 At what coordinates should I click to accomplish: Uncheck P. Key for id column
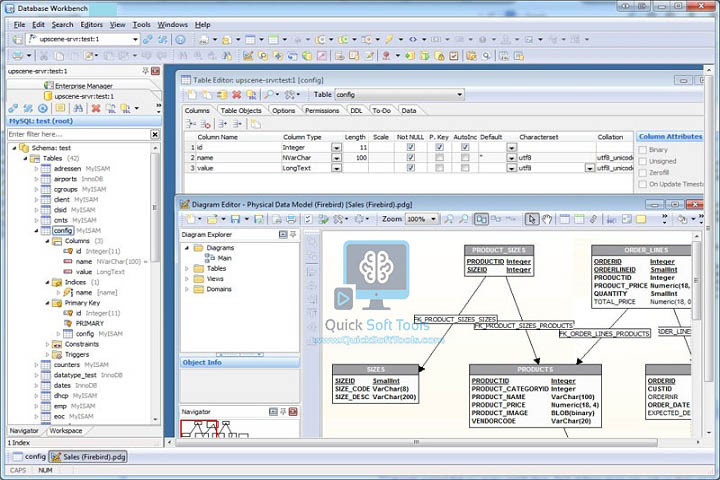[439, 147]
